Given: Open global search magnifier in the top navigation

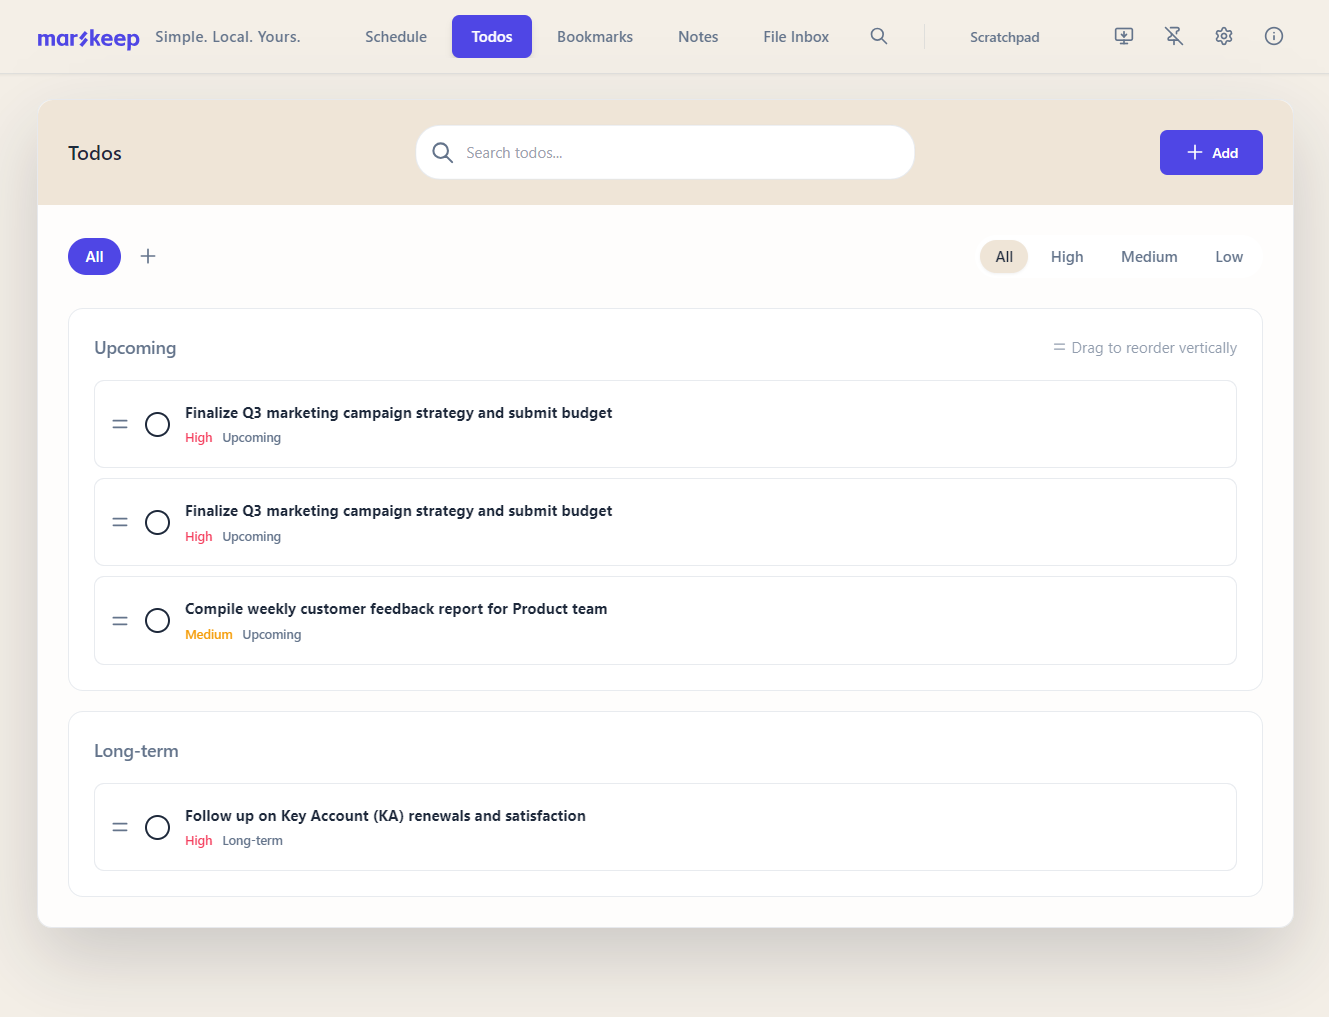Looking at the screenshot, I should pyautogui.click(x=879, y=36).
